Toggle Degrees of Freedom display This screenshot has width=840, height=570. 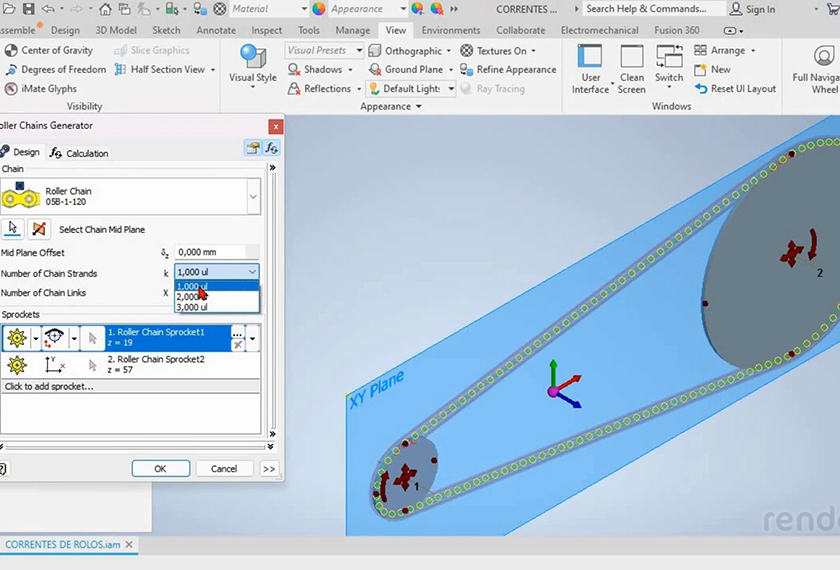[10, 70]
